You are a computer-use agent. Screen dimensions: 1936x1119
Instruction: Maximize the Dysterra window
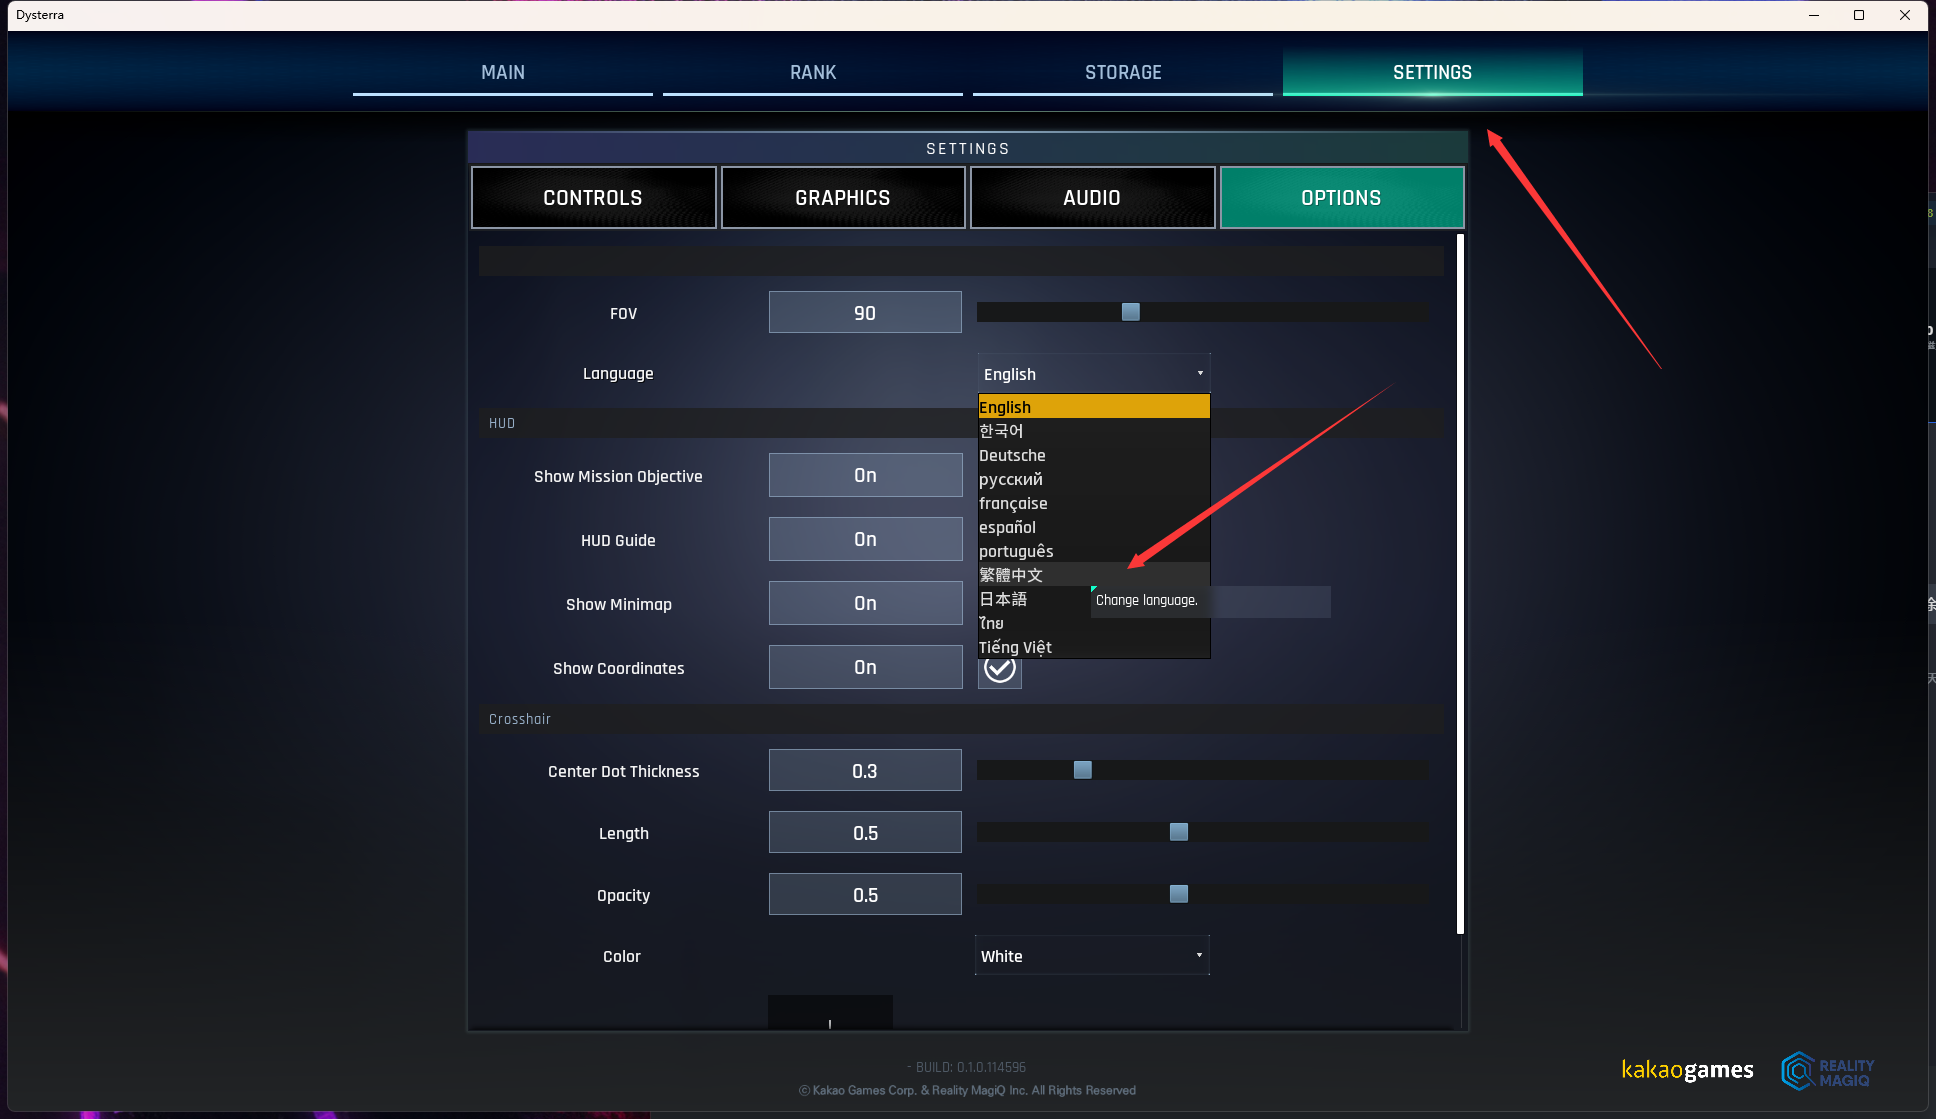tap(1859, 15)
